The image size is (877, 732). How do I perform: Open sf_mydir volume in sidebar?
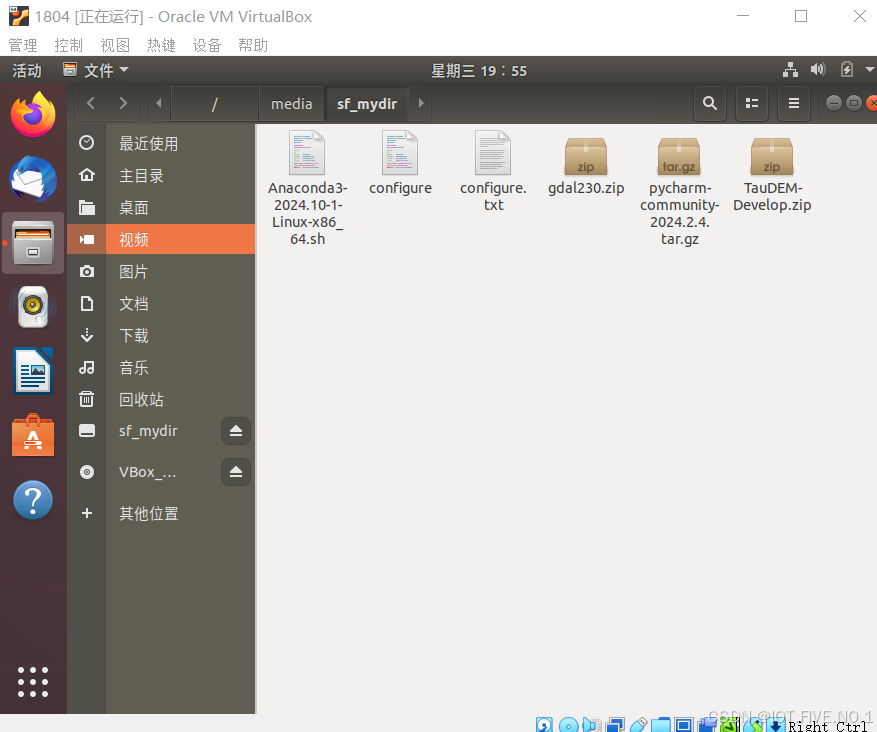point(148,431)
